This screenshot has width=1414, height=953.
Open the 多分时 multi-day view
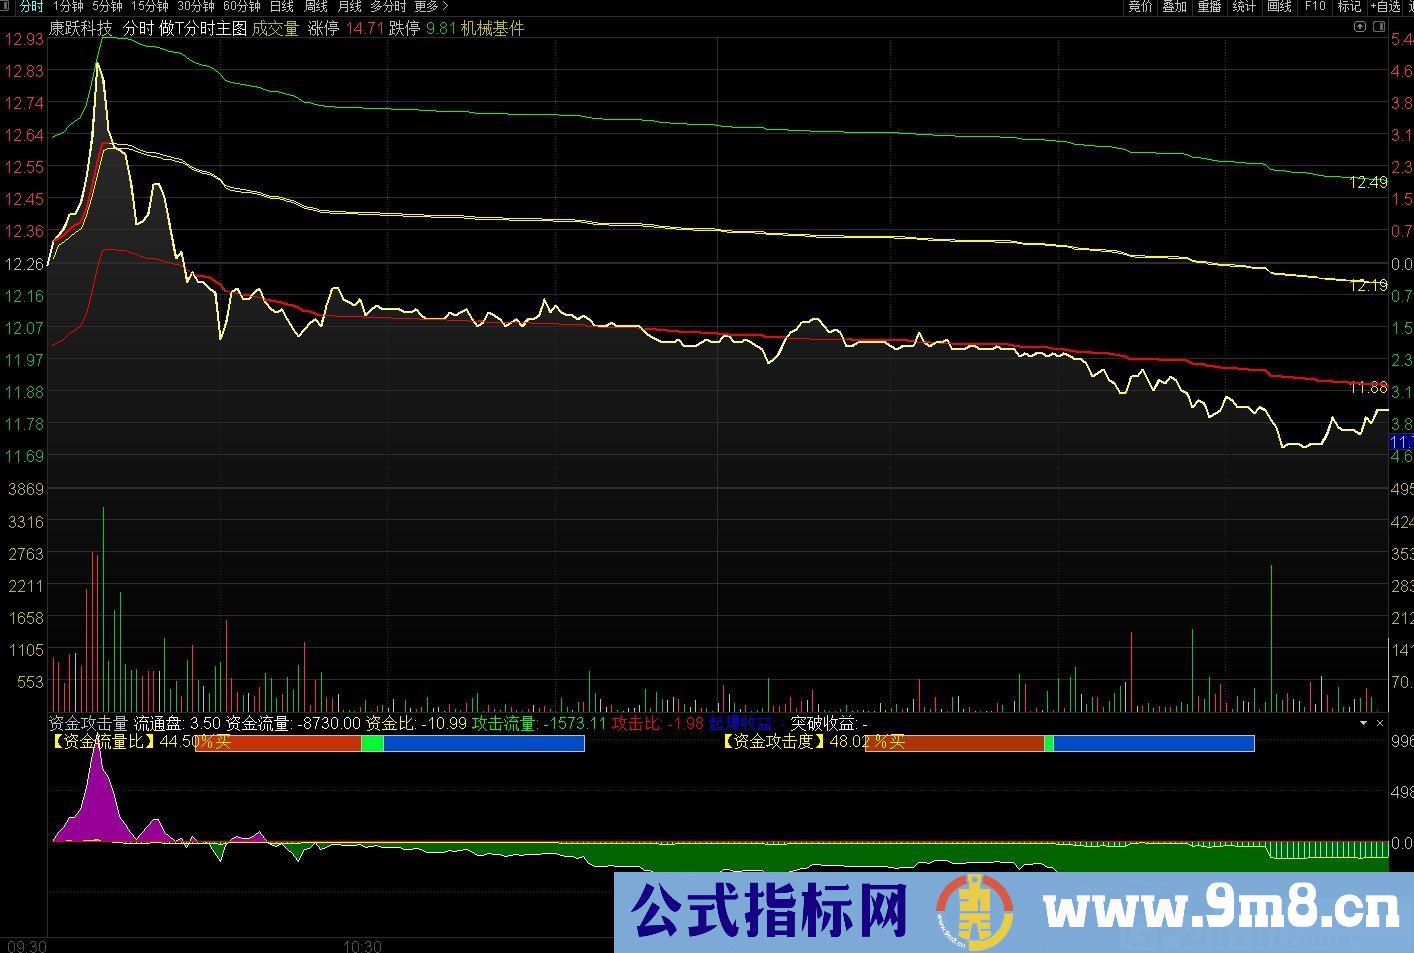pyautogui.click(x=388, y=7)
